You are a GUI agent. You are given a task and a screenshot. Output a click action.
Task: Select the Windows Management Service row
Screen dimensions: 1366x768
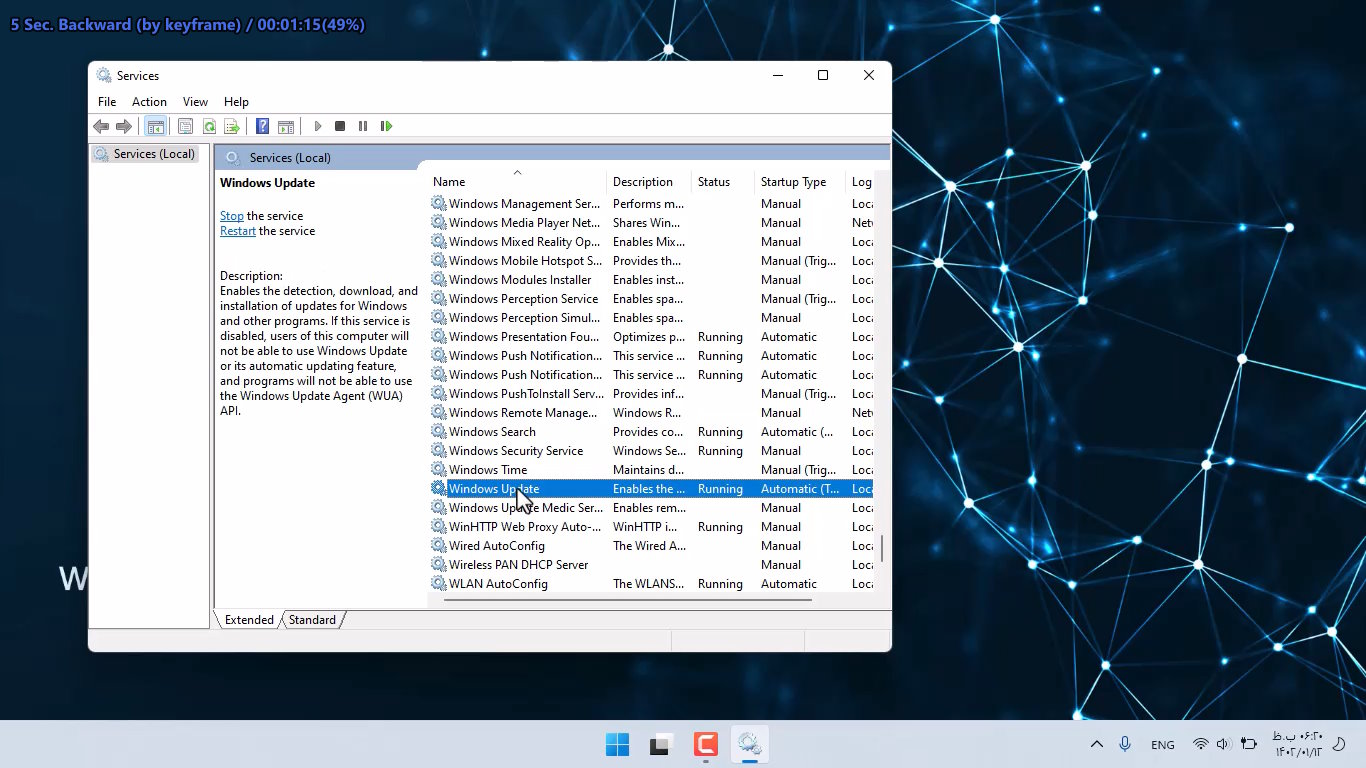651,204
